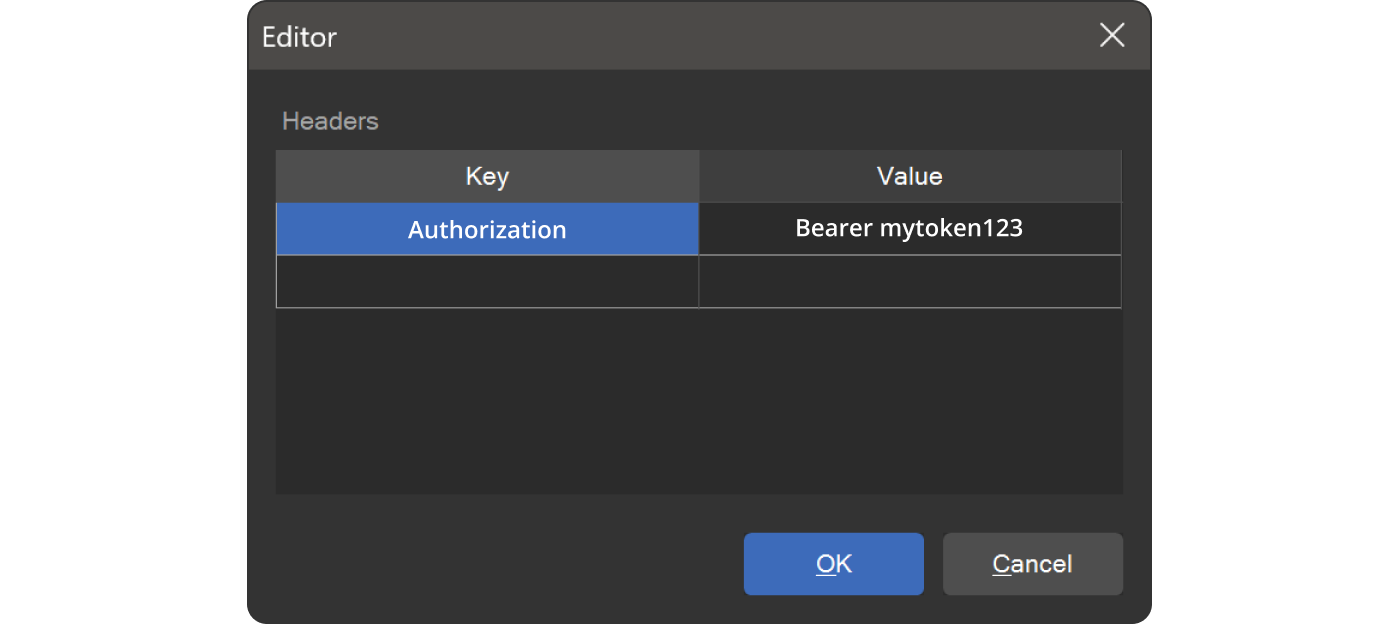The height and width of the screenshot is (624, 1400).
Task: Select the token value next to Authorization
Action: (909, 229)
